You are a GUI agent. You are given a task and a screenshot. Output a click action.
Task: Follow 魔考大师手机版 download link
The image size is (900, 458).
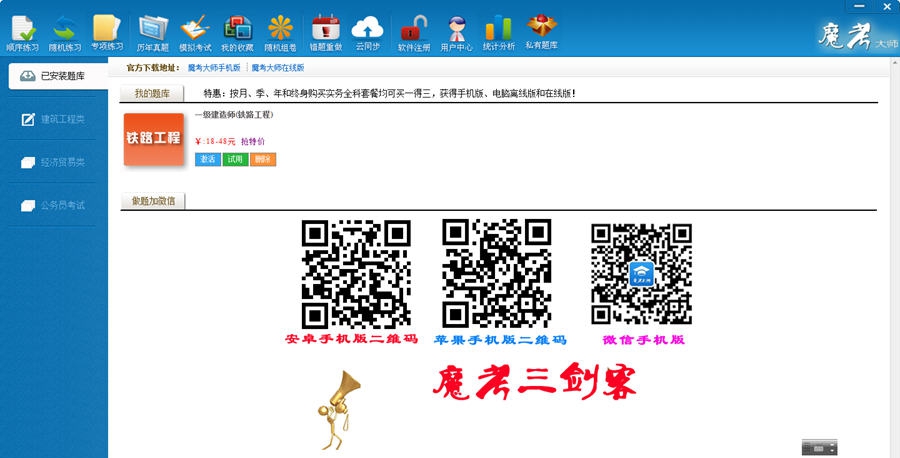[214, 68]
